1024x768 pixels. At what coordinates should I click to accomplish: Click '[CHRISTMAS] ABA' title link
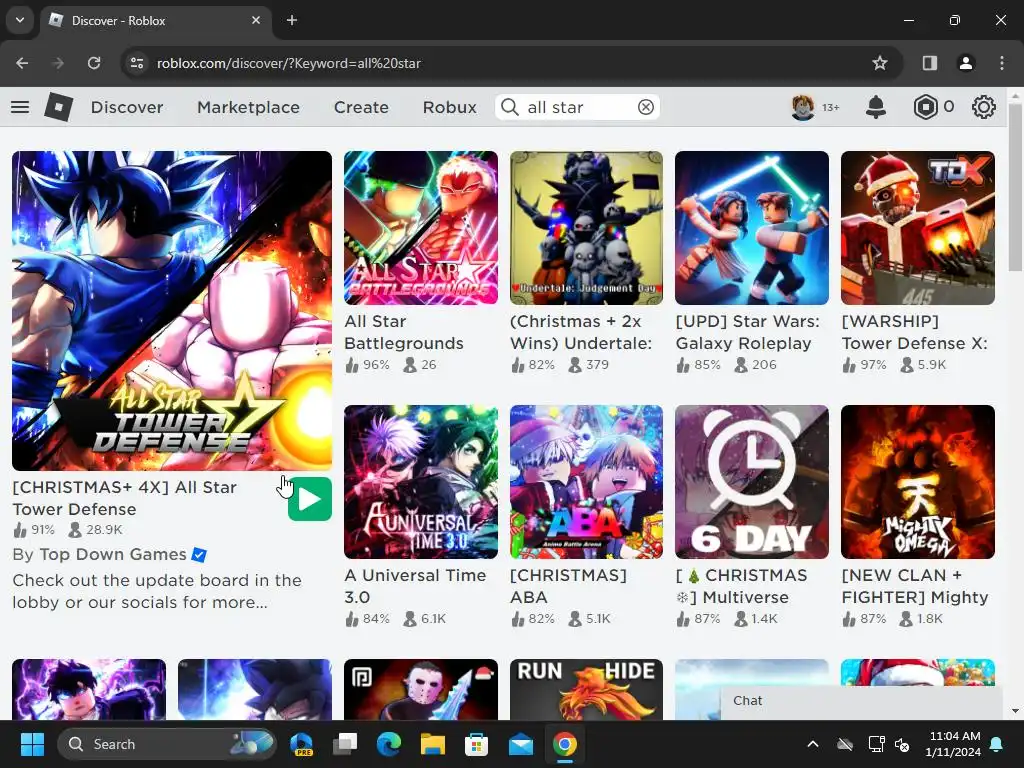(x=568, y=586)
